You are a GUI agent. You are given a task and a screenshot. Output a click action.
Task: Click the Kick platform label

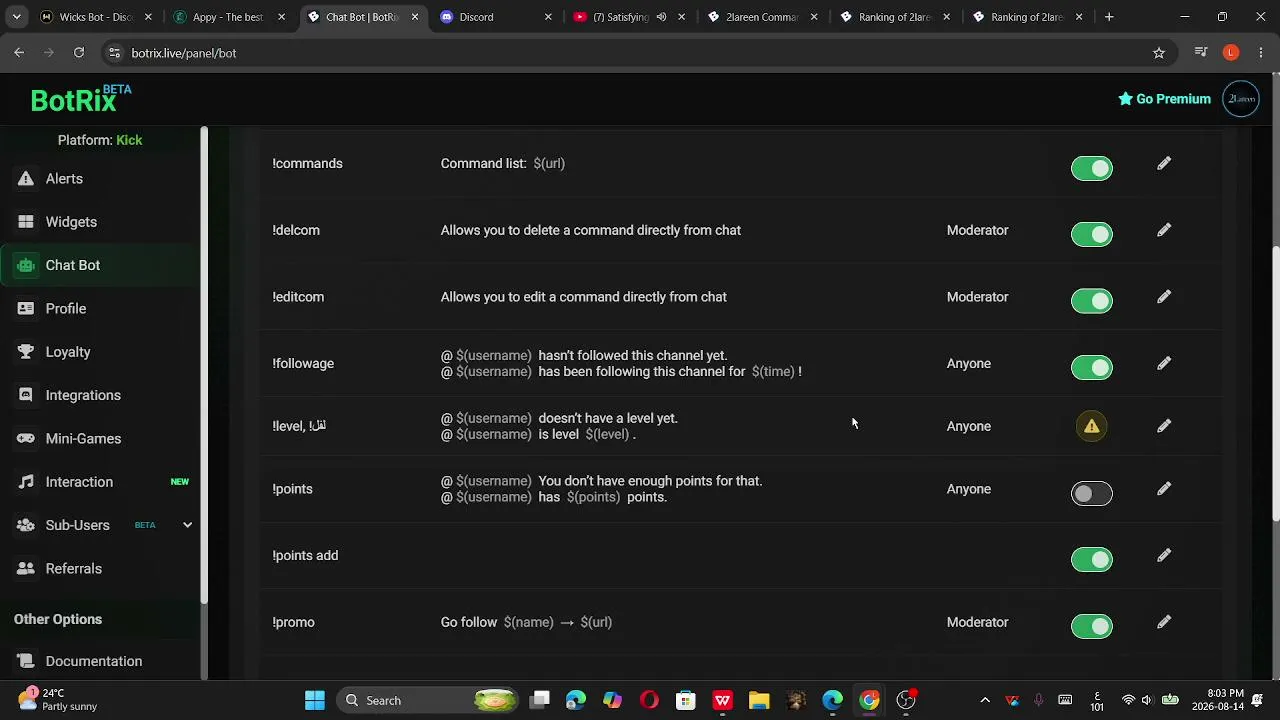pos(129,140)
